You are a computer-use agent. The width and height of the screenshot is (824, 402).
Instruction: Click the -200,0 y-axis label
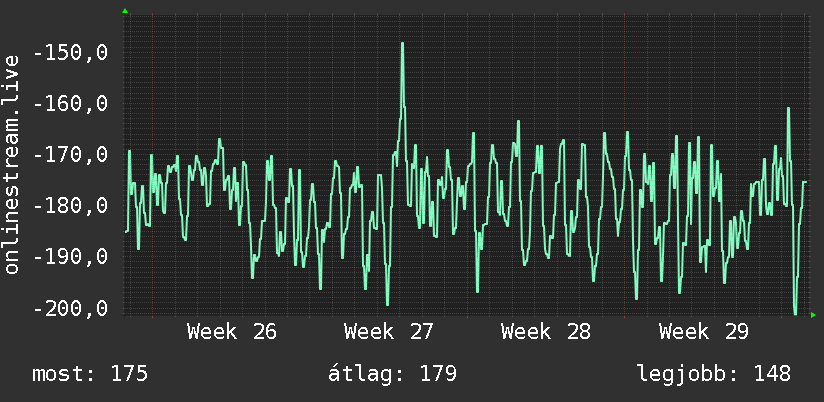point(70,308)
